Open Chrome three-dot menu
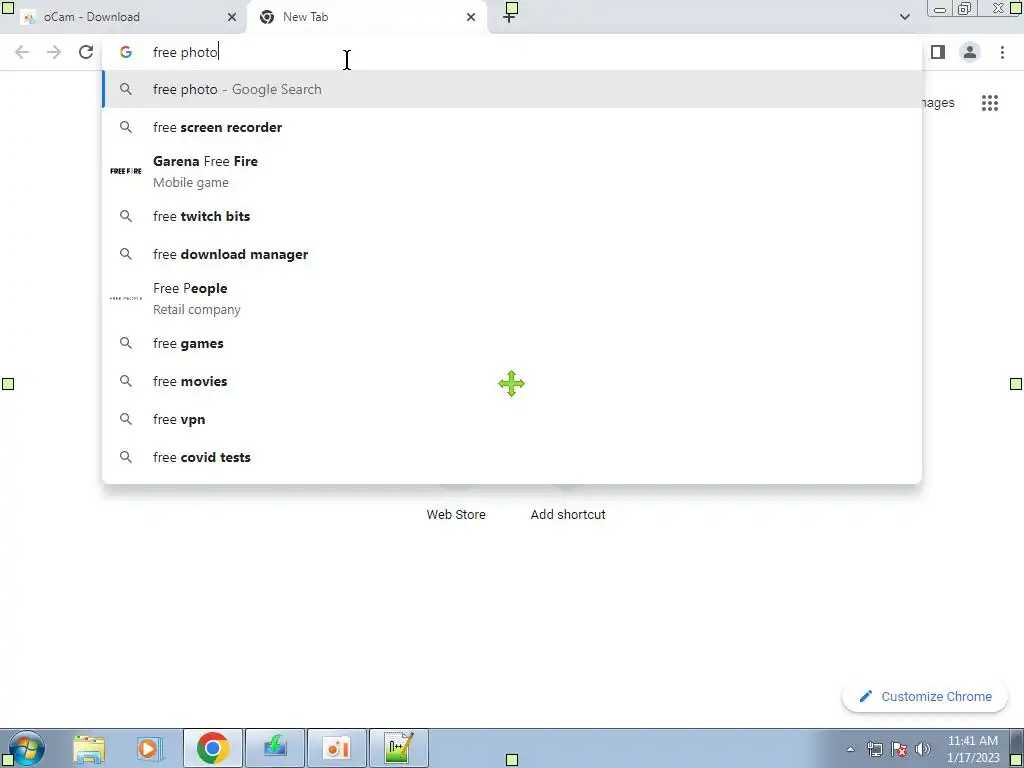The height and width of the screenshot is (768, 1024). coord(1002,52)
